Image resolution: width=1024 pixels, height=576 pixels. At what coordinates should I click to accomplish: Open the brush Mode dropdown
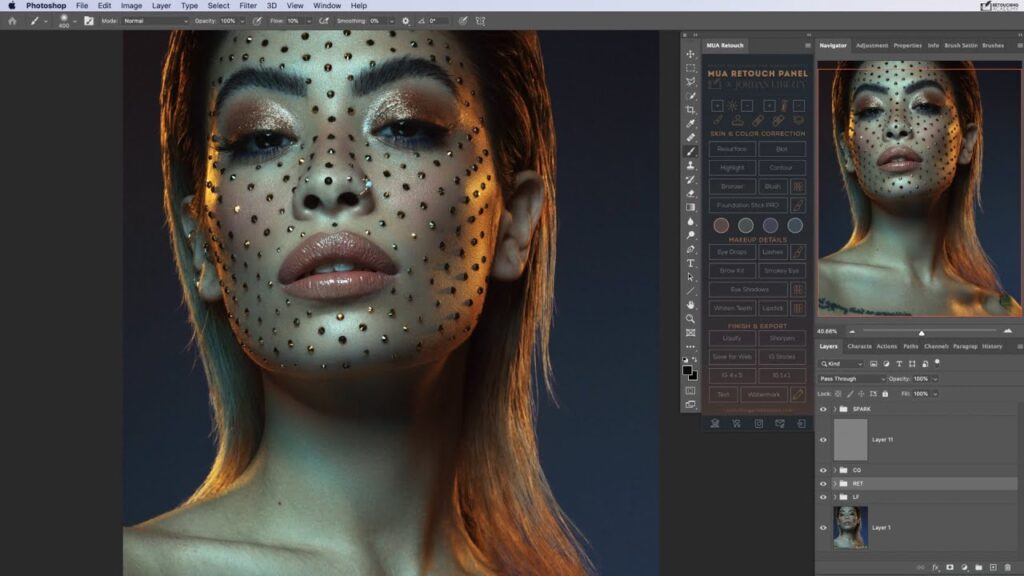tap(155, 21)
